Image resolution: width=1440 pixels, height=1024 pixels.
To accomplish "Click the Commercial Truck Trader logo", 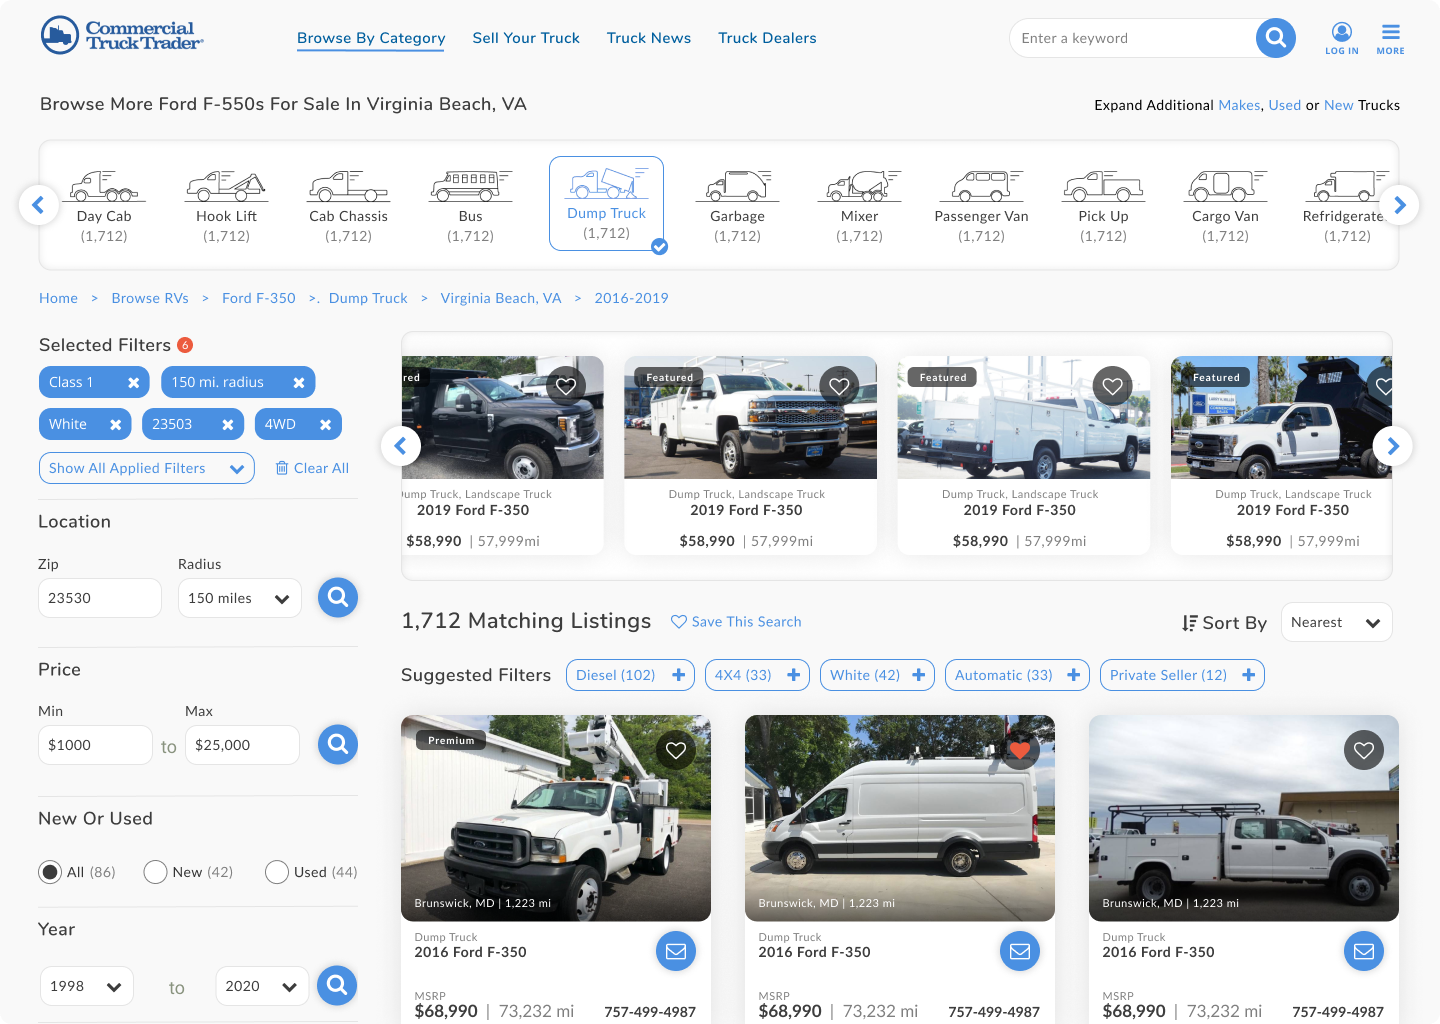I will (x=122, y=36).
